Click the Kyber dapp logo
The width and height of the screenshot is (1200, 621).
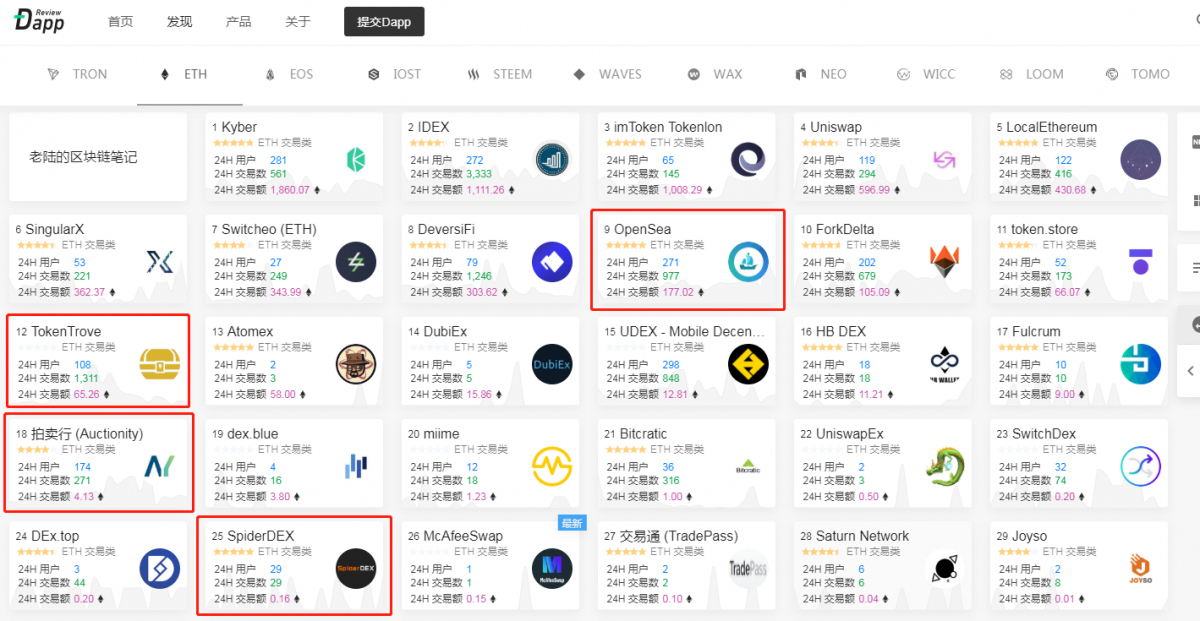(x=355, y=159)
